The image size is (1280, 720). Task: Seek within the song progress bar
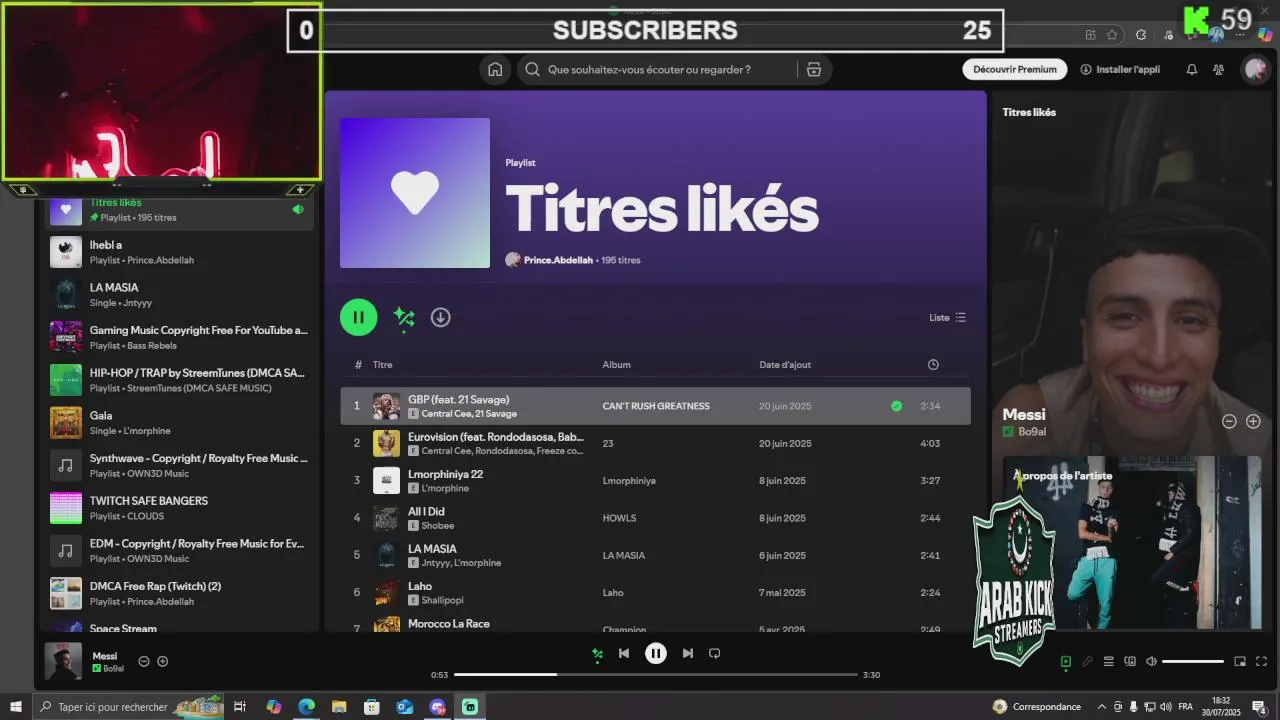pos(656,675)
